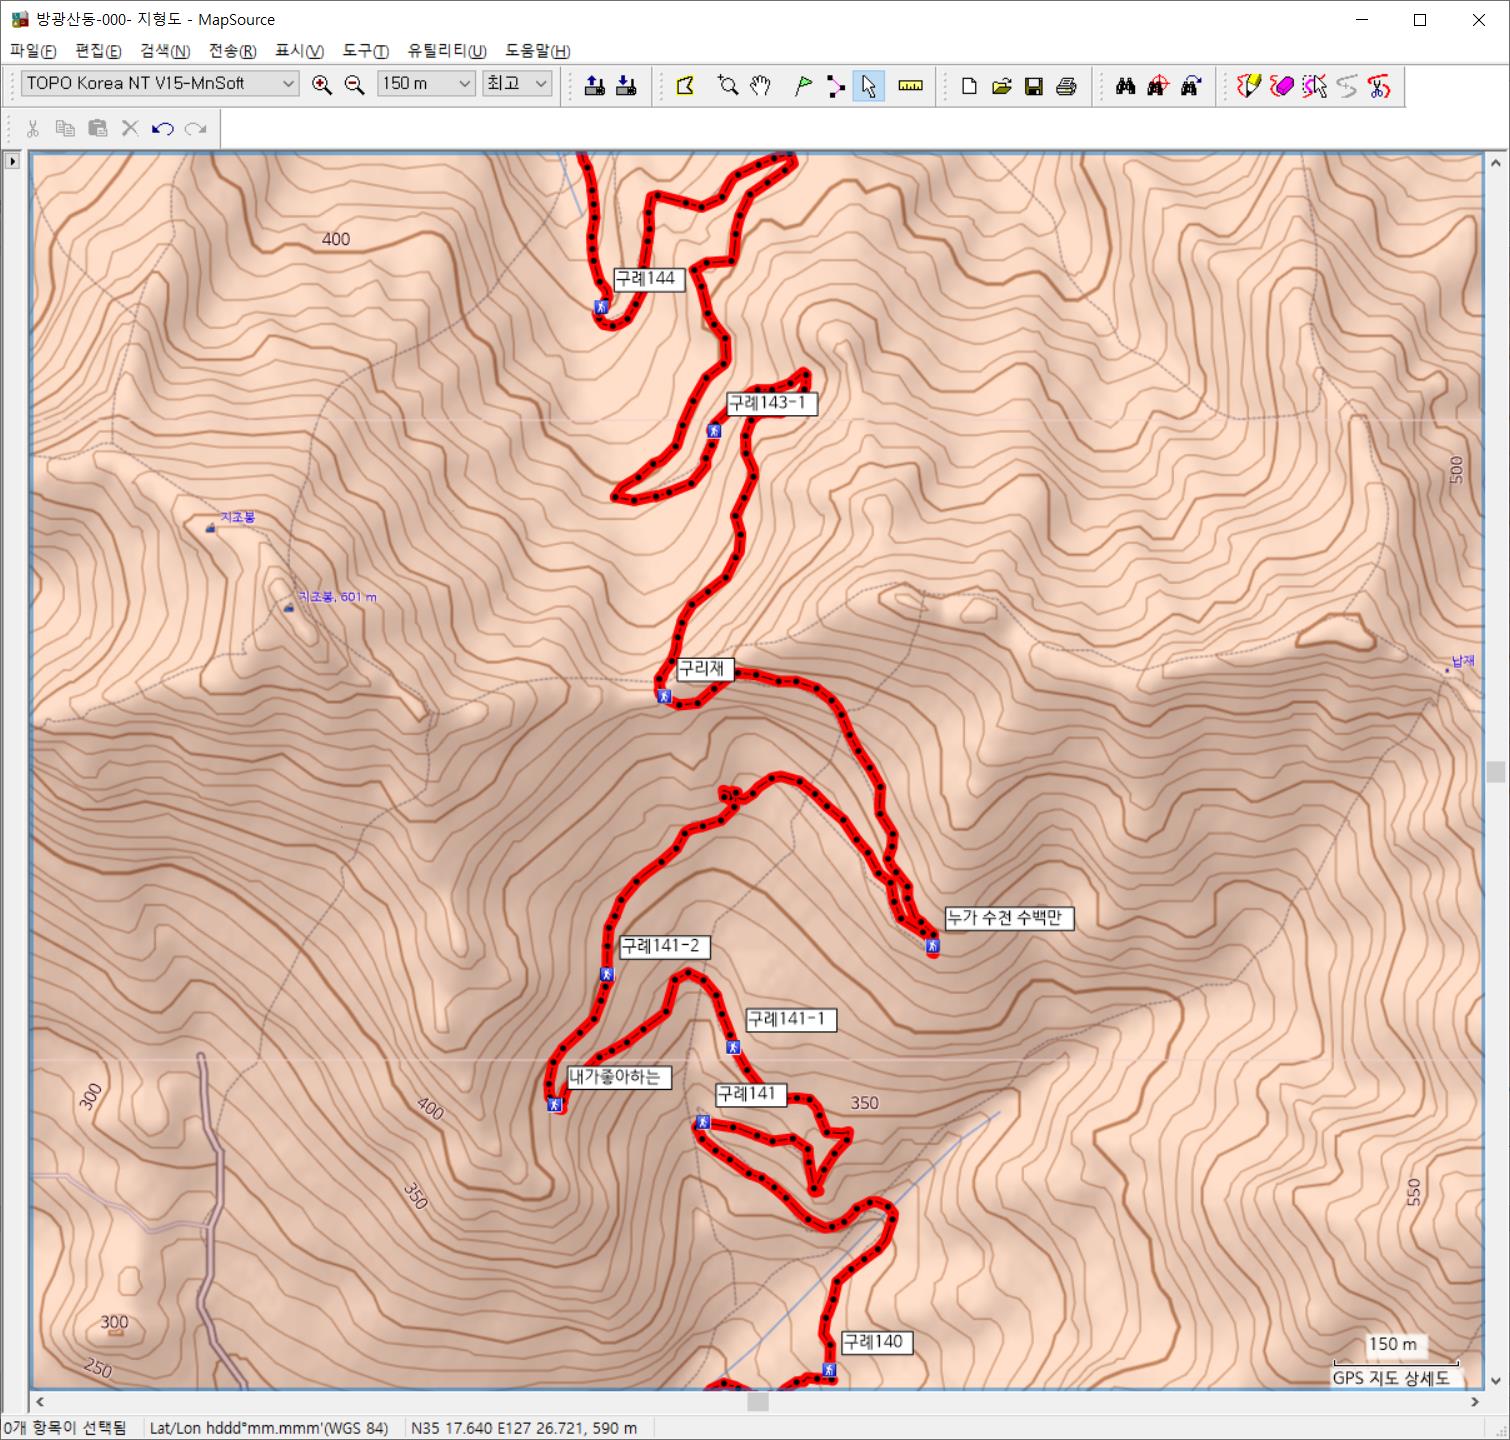Open the 전송(R) menu
1510x1440 pixels.
[232, 51]
